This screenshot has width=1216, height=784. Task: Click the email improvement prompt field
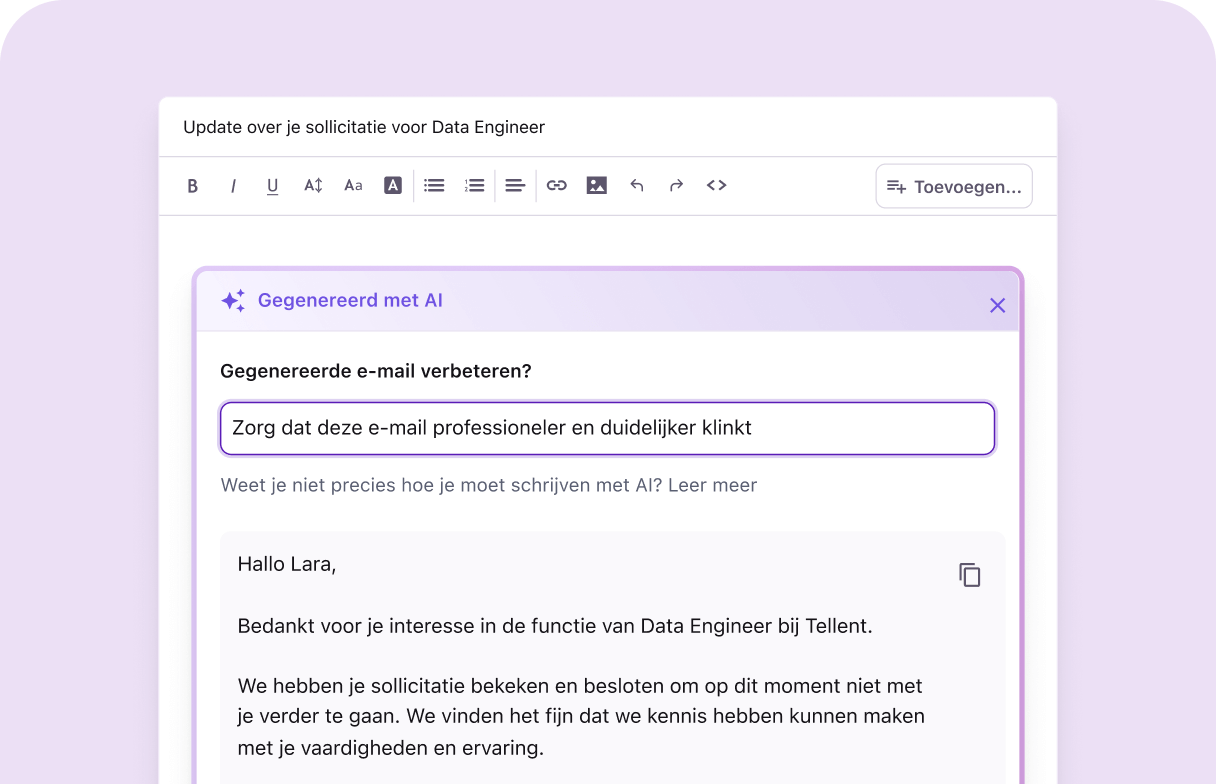click(606, 427)
